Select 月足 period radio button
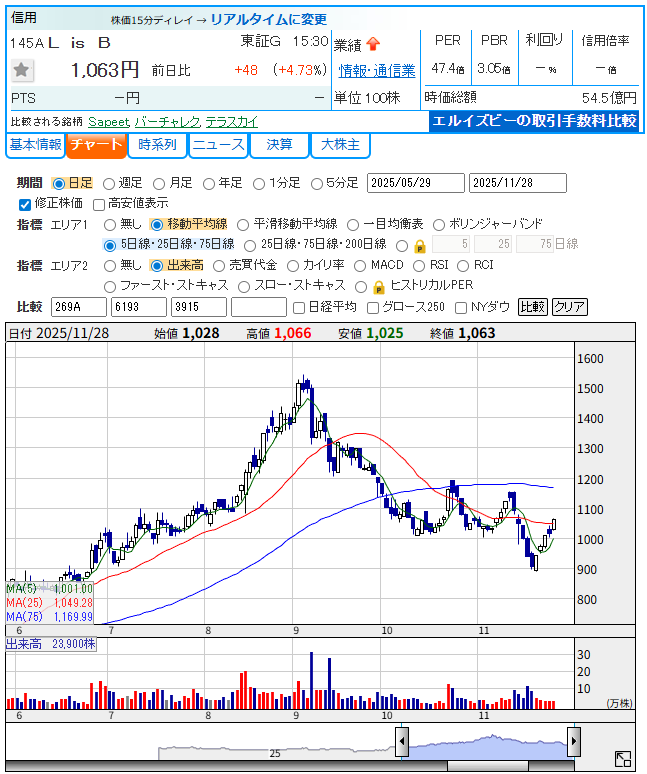 click(159, 184)
